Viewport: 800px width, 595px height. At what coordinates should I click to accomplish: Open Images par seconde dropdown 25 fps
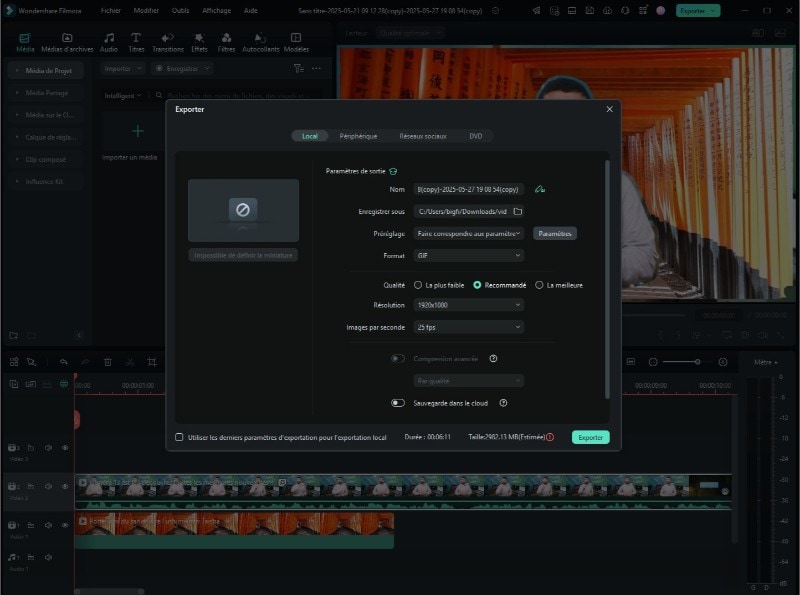(468, 327)
